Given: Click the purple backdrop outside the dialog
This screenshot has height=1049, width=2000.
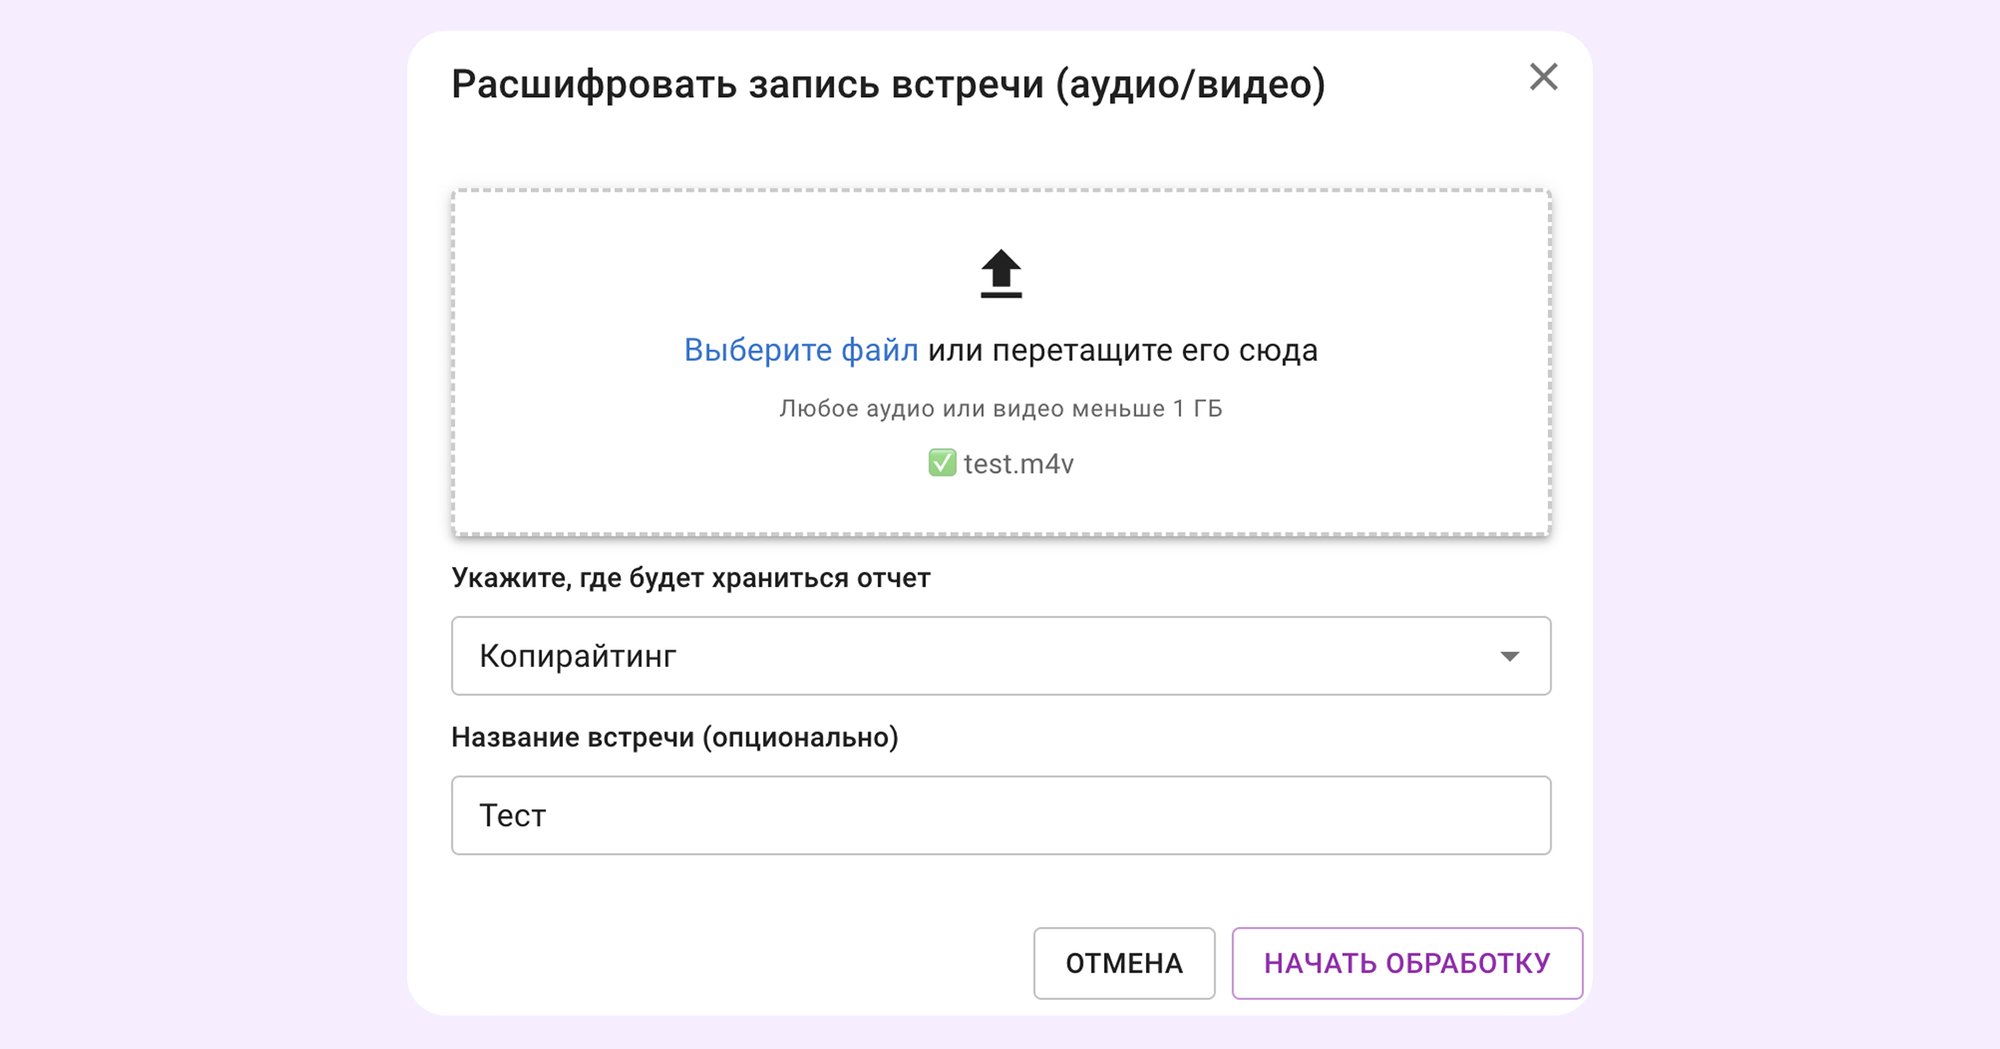Looking at the screenshot, I should tap(200, 500).
